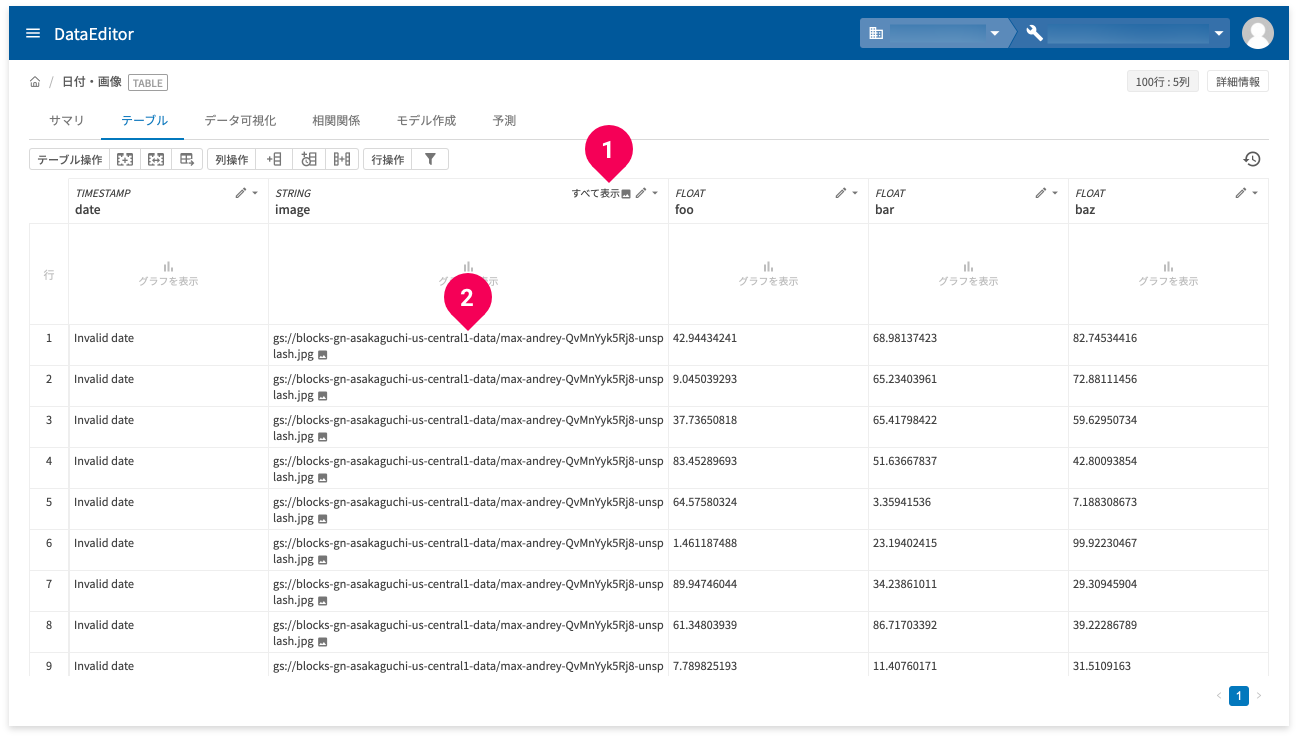This screenshot has height=738, width=1298.
Task: Click the next page arrow
Action: (x=1259, y=696)
